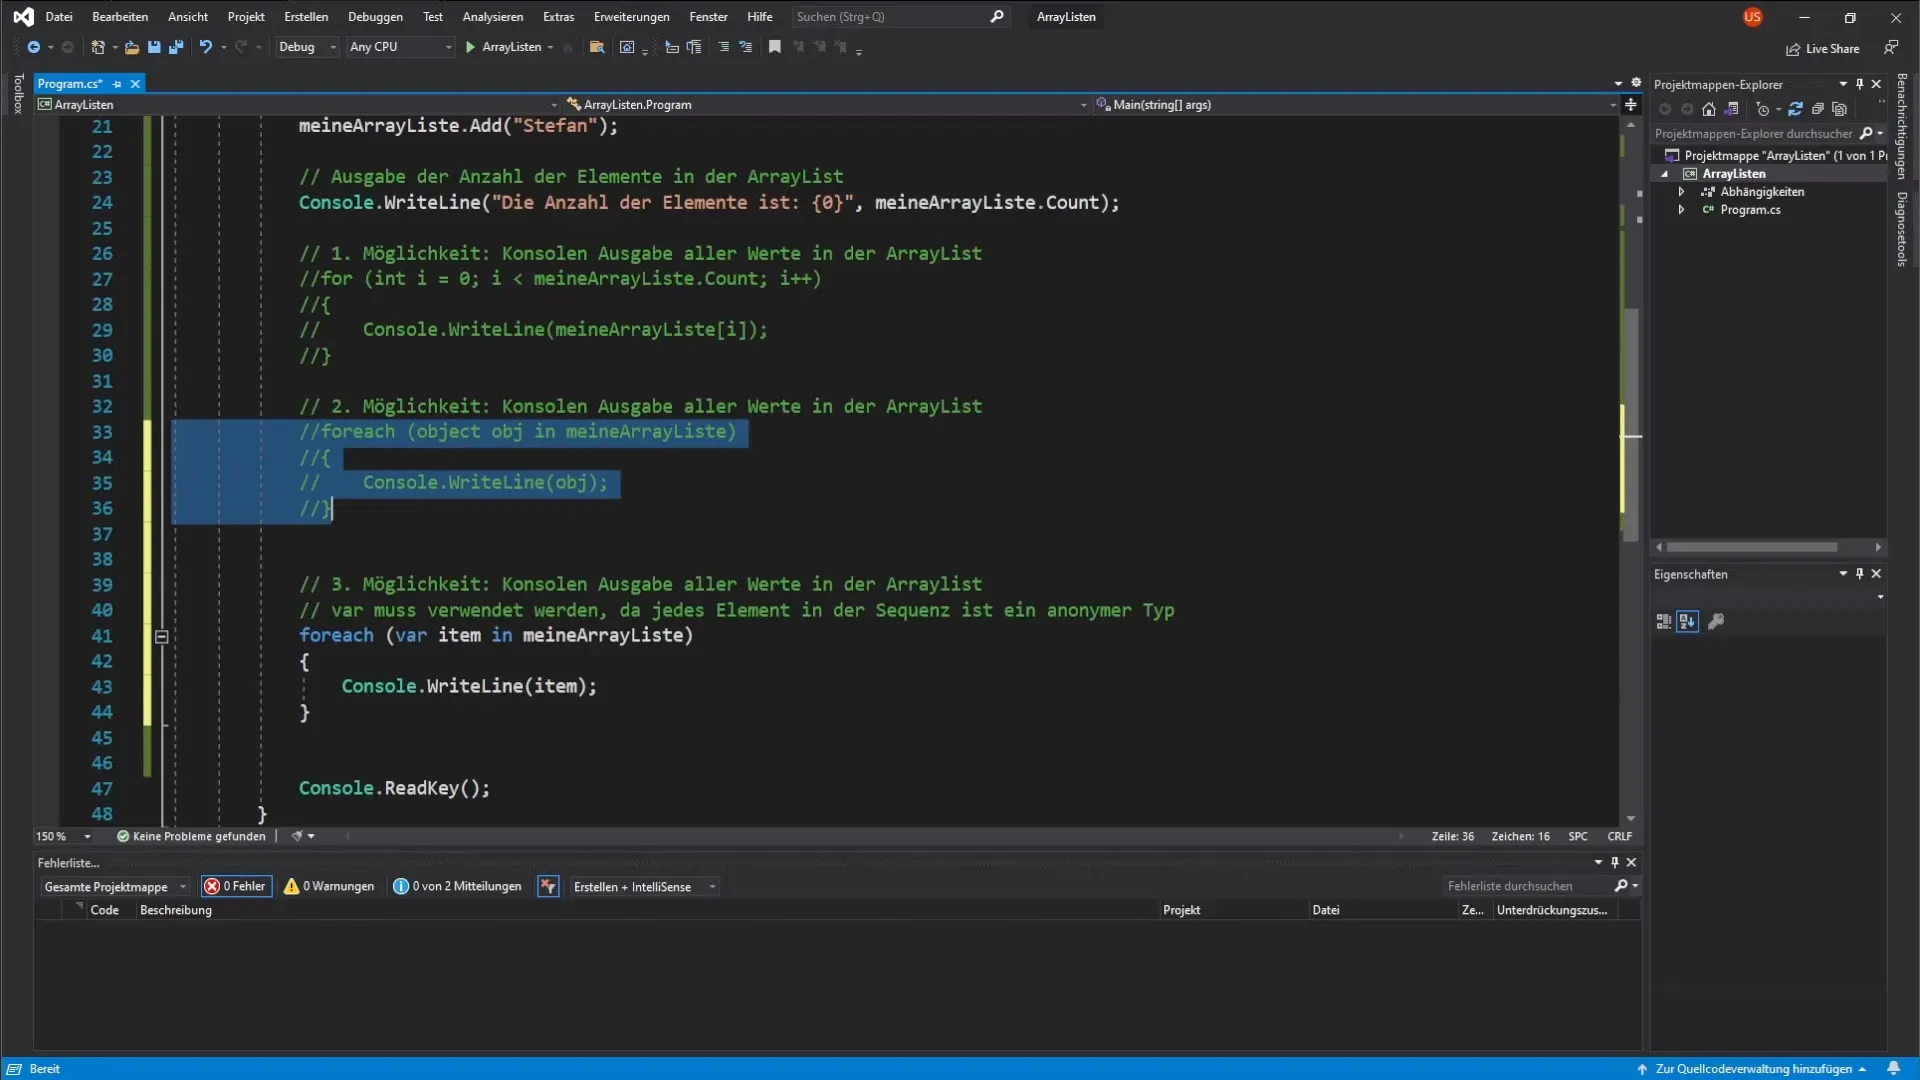Click the navigate backward arrow icon
Viewport: 1920px width, 1080px height.
click(33, 47)
